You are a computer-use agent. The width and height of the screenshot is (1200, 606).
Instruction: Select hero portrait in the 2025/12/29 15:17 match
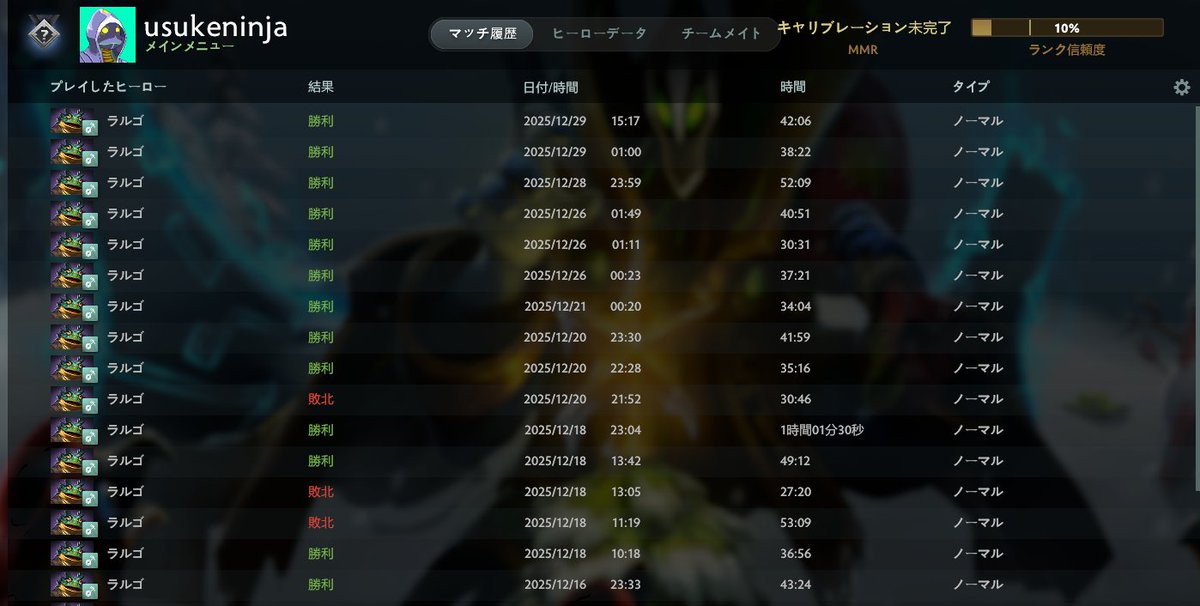click(x=74, y=121)
